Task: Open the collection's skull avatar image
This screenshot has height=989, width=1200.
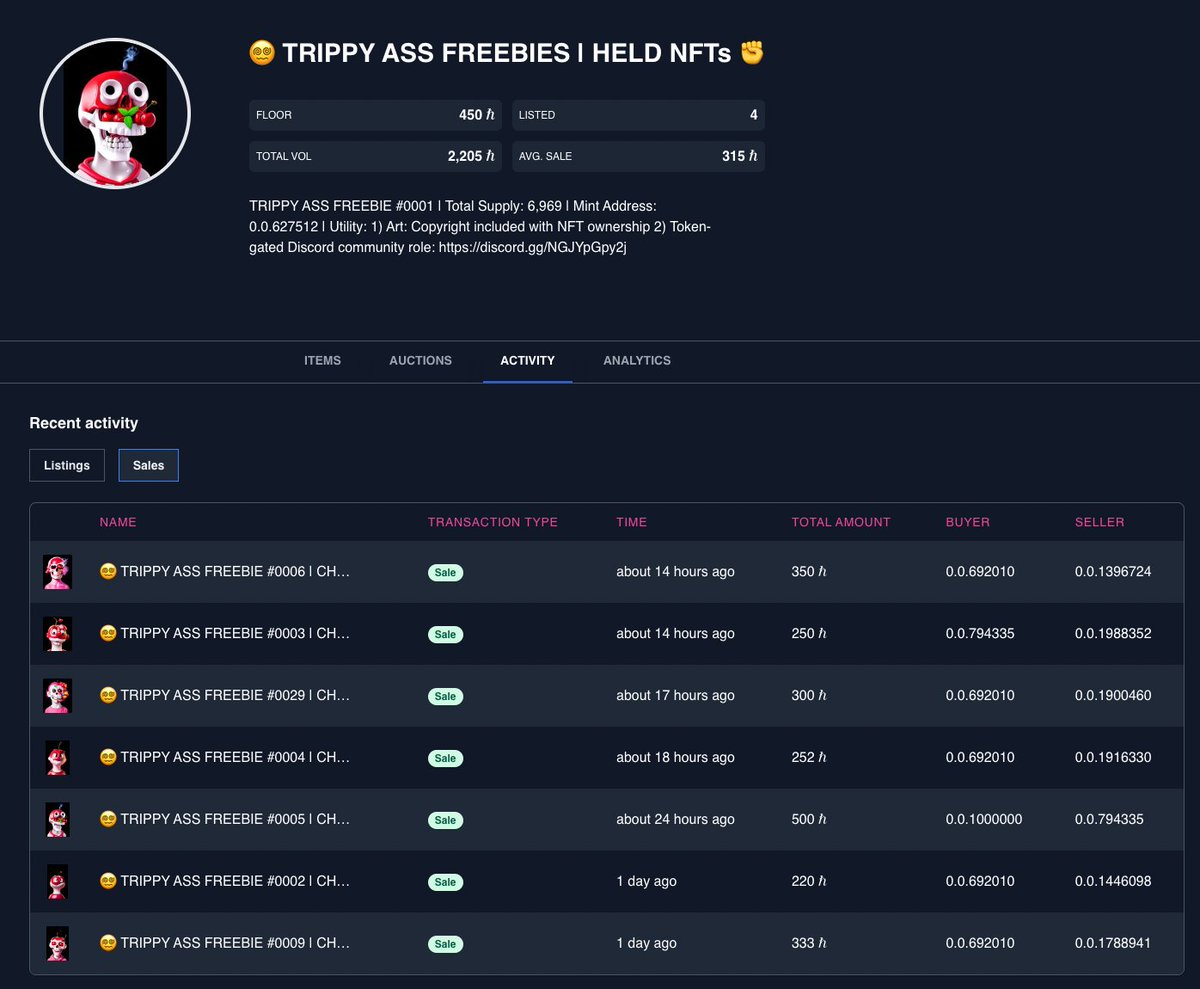Action: click(115, 114)
